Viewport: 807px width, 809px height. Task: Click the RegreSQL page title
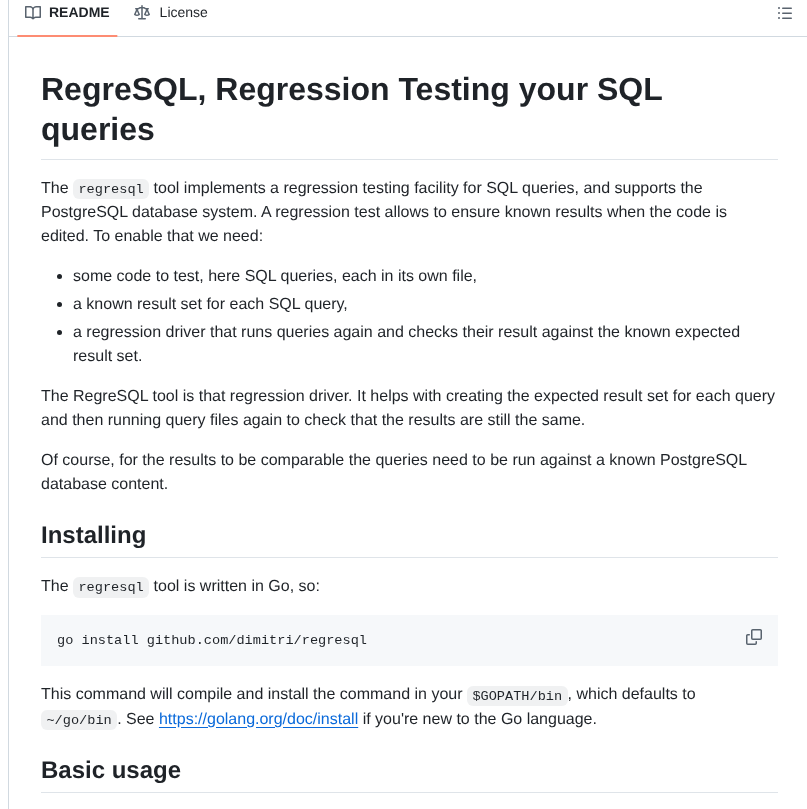click(351, 89)
